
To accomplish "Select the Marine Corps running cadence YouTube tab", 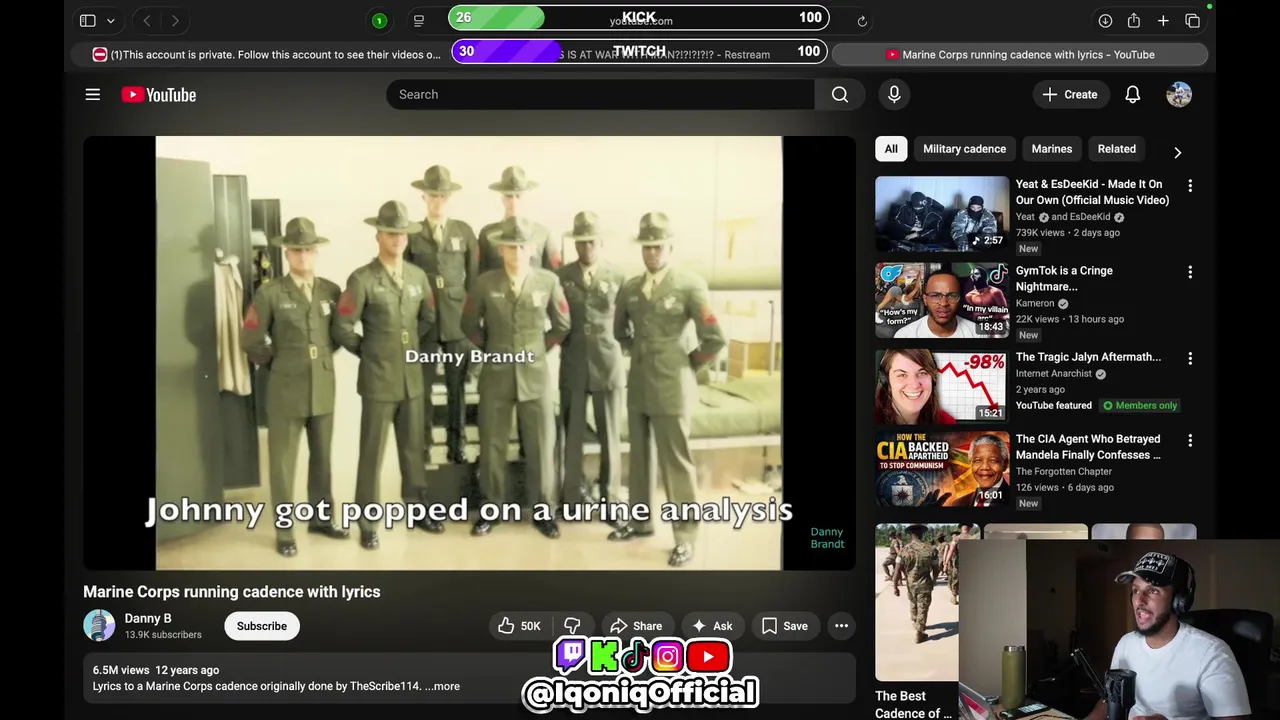I will click(1020, 54).
